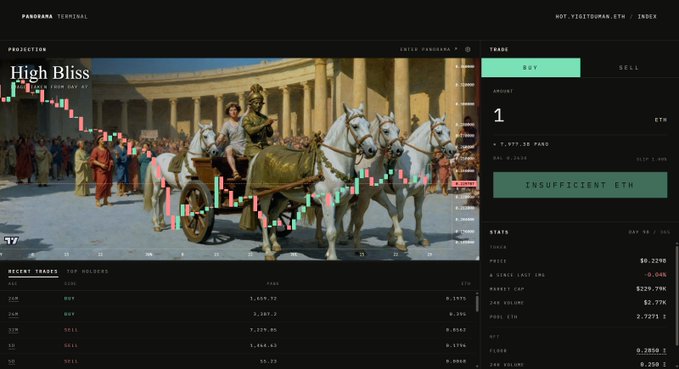
Task: Click the Enter Panorama link
Action: pos(428,49)
